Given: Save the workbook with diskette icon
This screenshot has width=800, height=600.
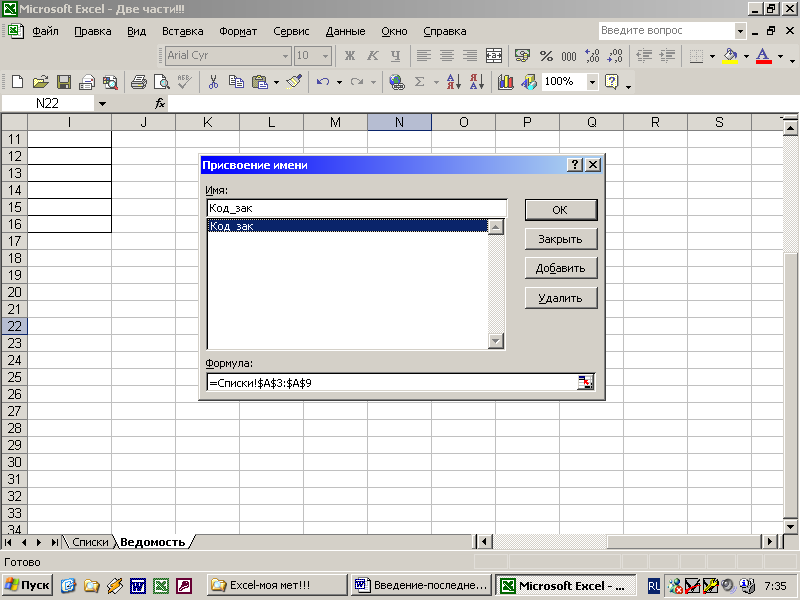Looking at the screenshot, I should point(64,82).
